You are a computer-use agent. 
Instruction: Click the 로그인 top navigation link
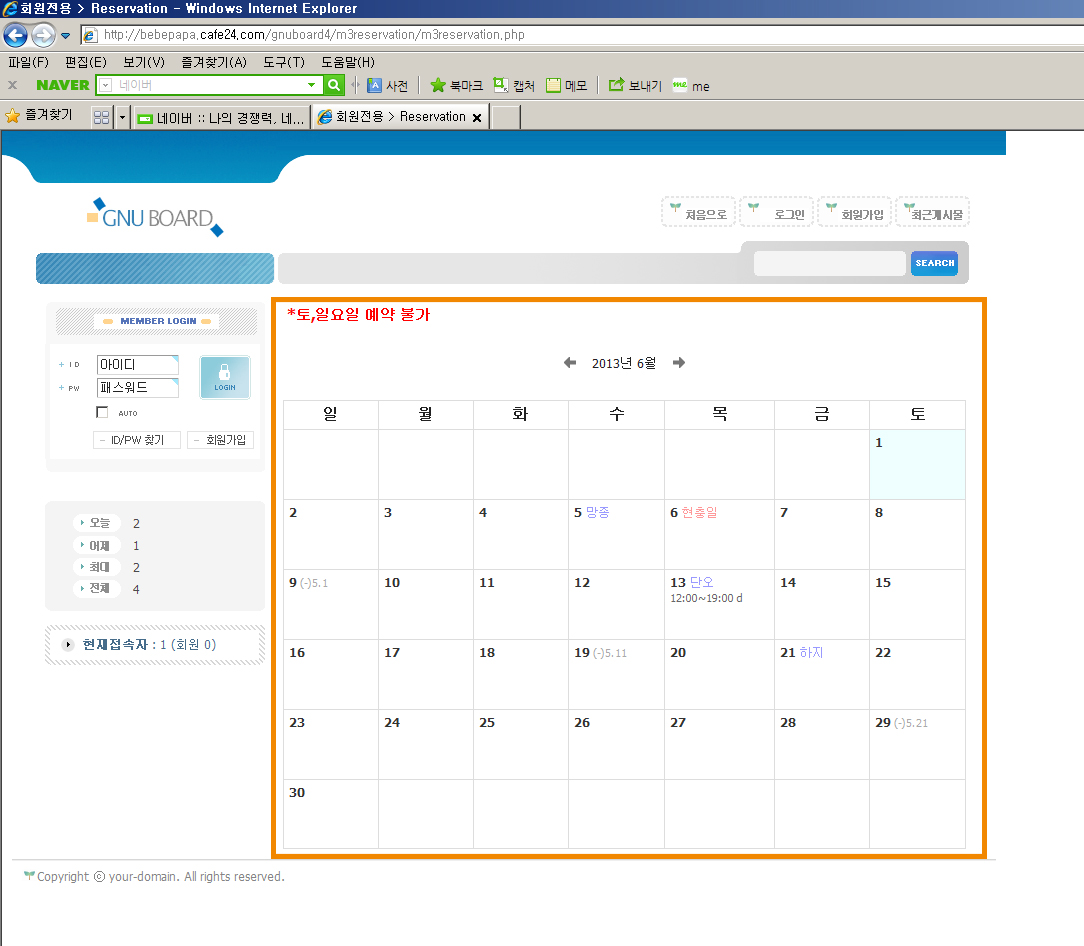coord(776,212)
